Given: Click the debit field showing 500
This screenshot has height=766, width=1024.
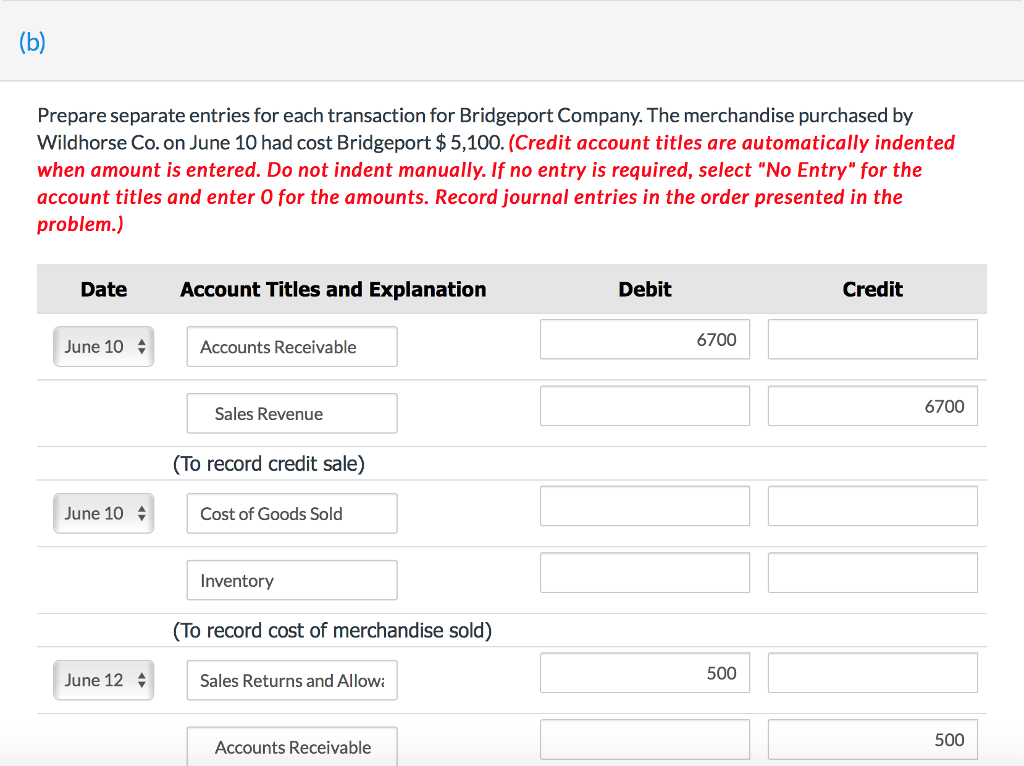Looking at the screenshot, I should (x=644, y=673).
